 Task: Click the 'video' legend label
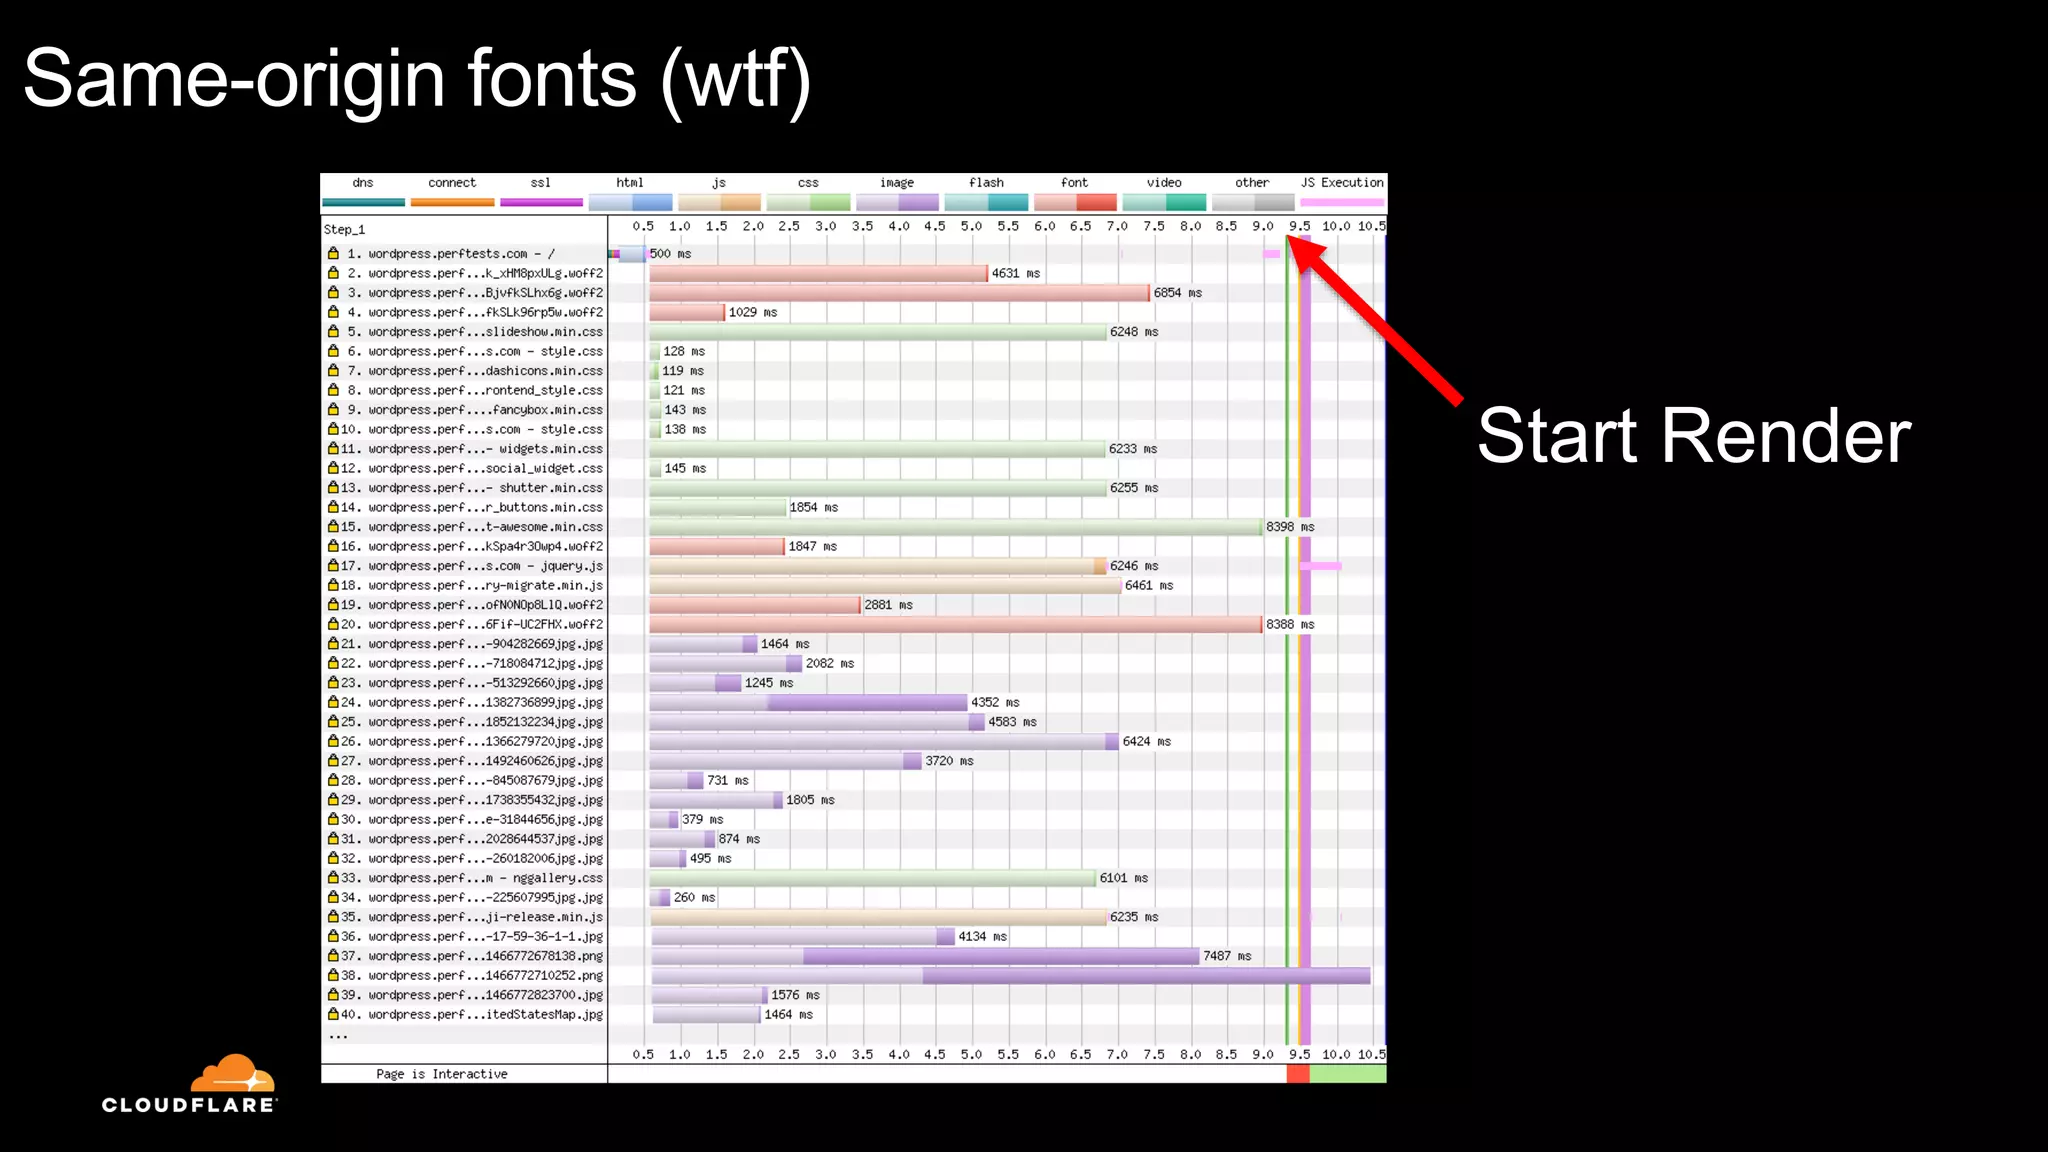click(1164, 183)
